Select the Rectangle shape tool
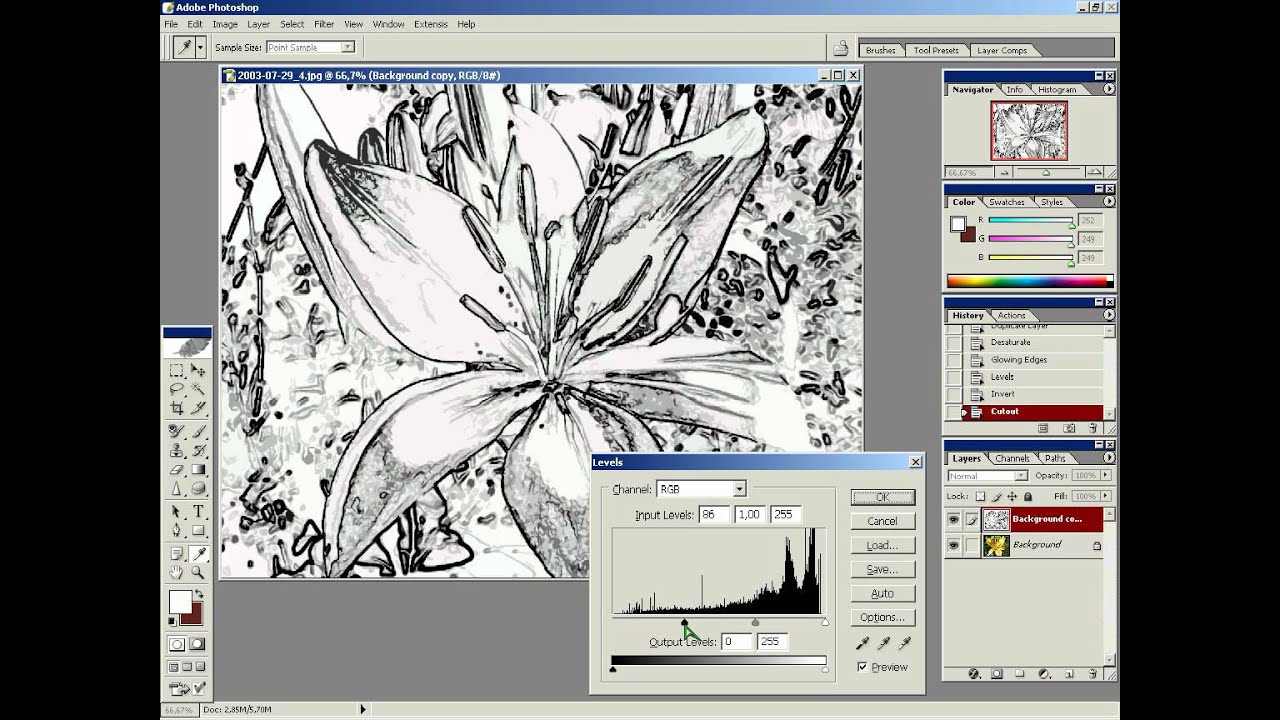 tap(198, 530)
